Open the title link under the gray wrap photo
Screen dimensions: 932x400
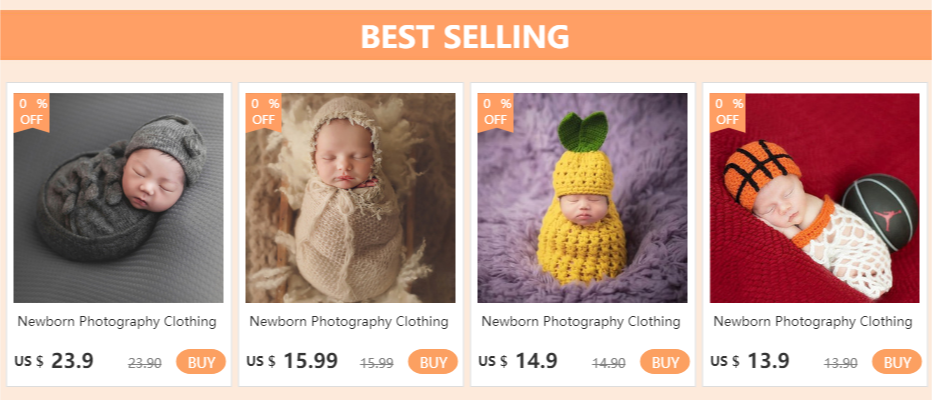coord(117,322)
